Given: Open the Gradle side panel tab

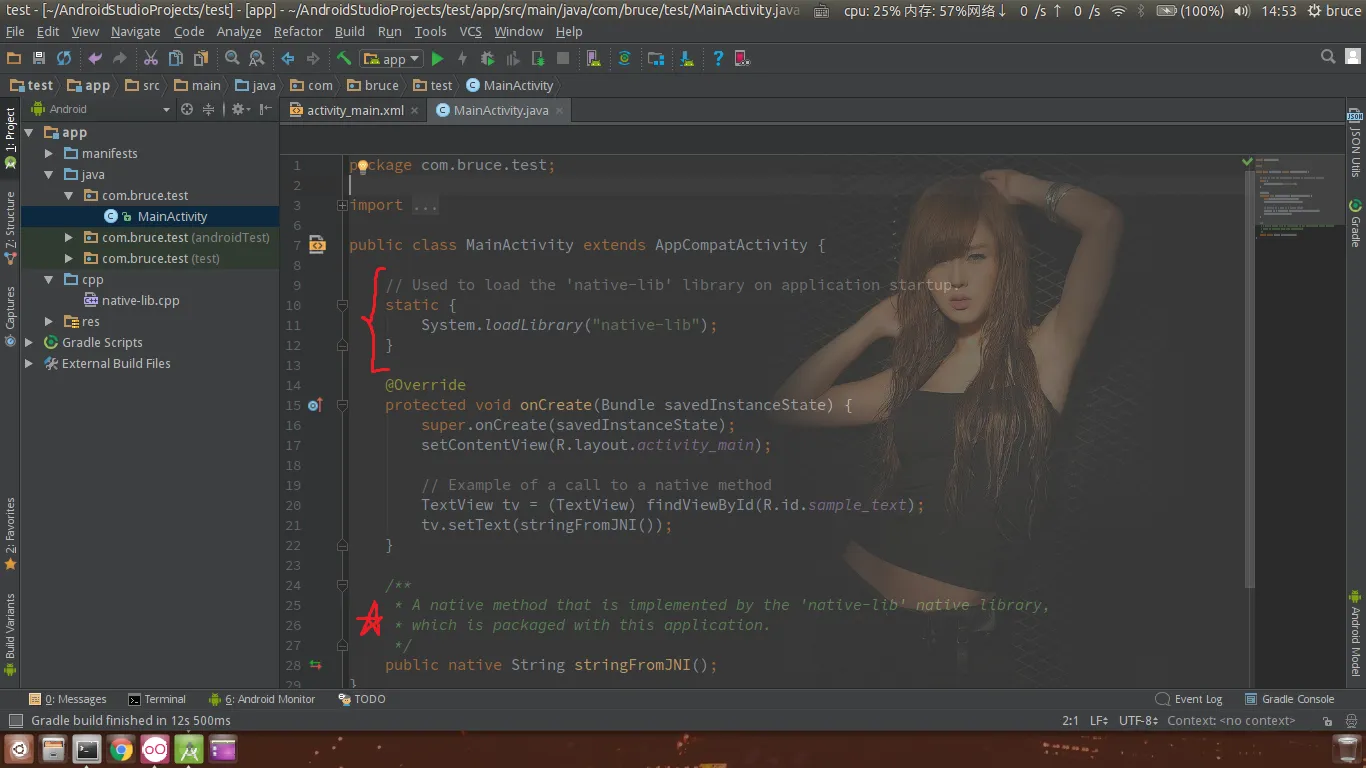Looking at the screenshot, I should (1356, 224).
